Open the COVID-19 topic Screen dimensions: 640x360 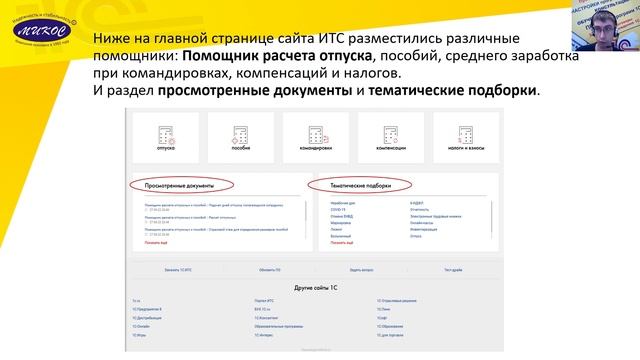coord(338,209)
